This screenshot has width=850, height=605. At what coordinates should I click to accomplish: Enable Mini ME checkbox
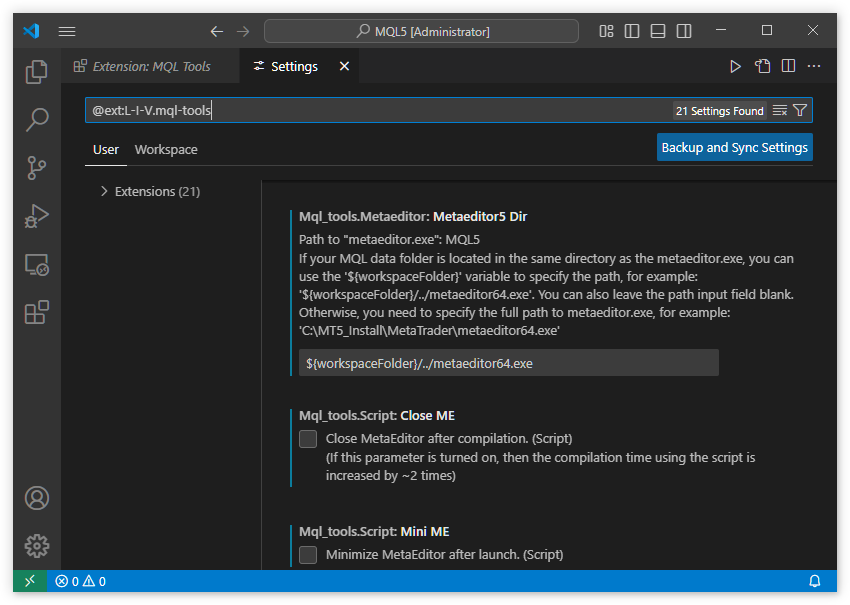coord(308,555)
